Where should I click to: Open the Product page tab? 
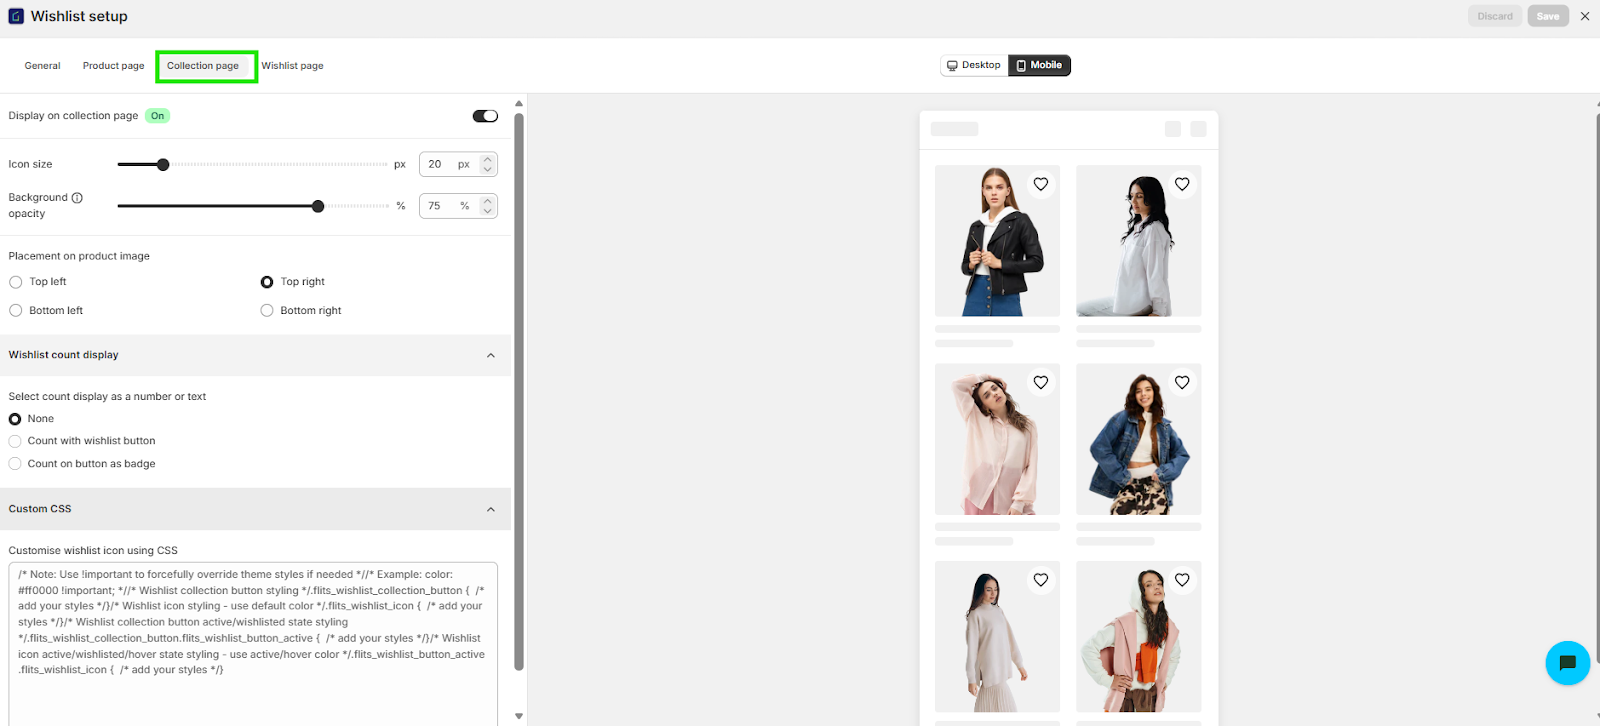[x=113, y=66]
